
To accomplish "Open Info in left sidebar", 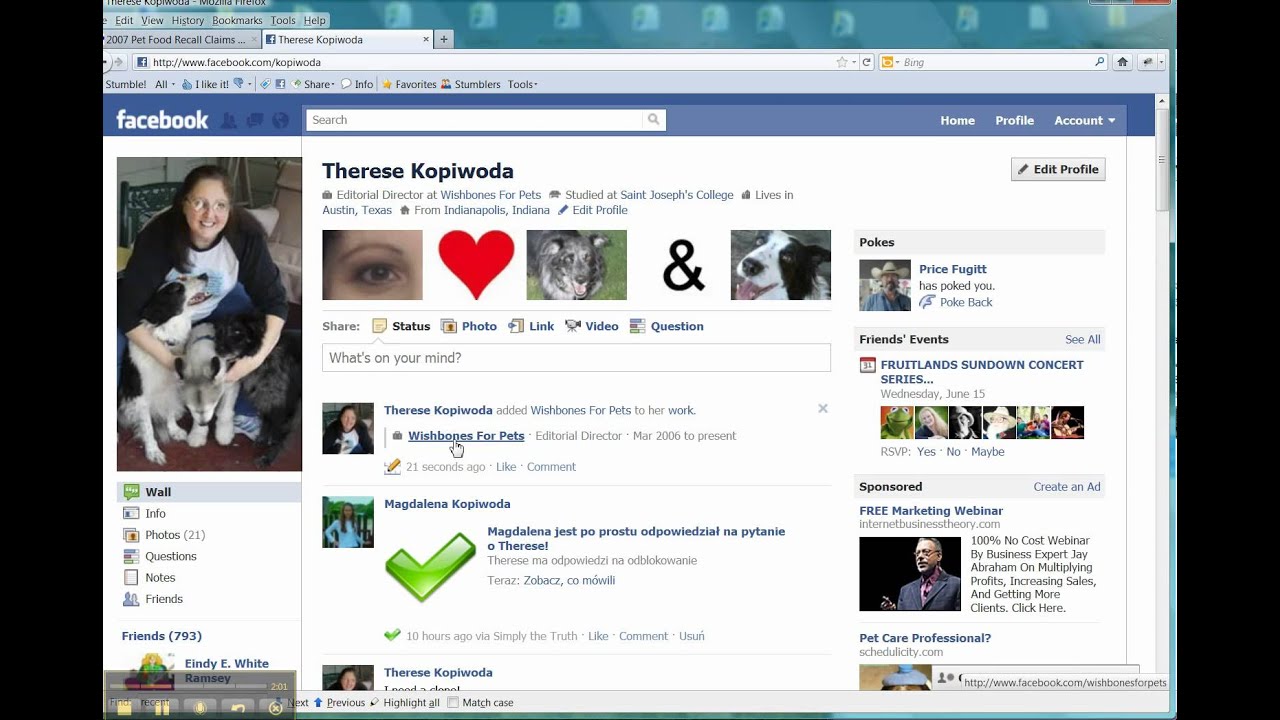I will [155, 513].
